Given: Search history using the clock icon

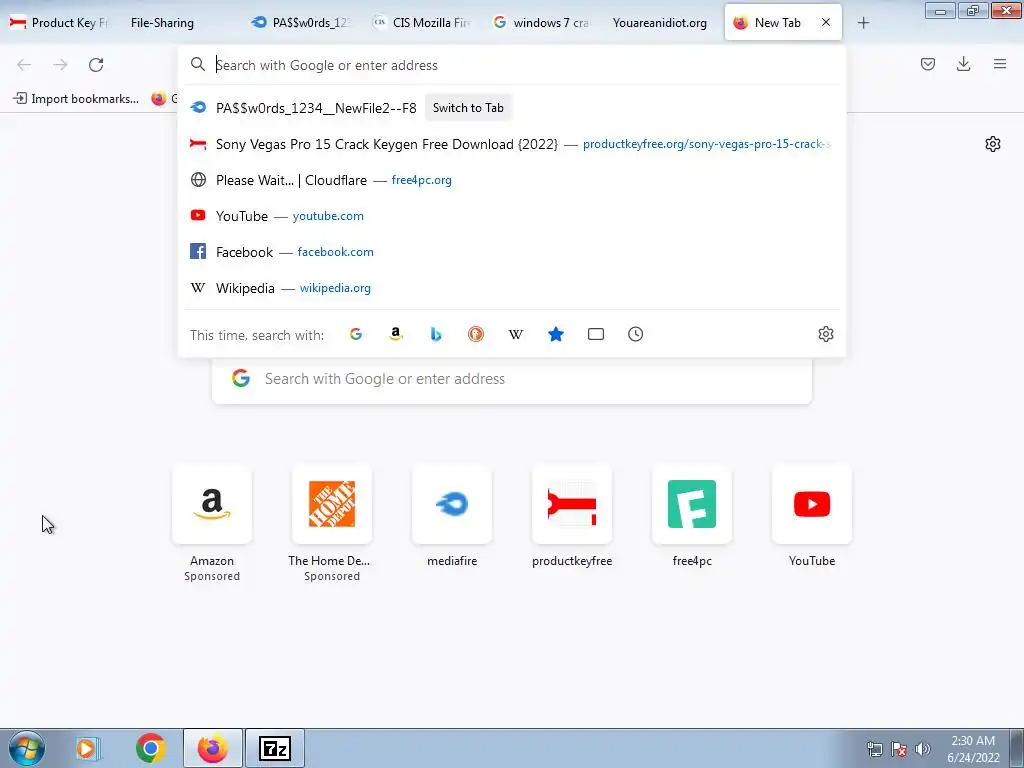Looking at the screenshot, I should [635, 334].
